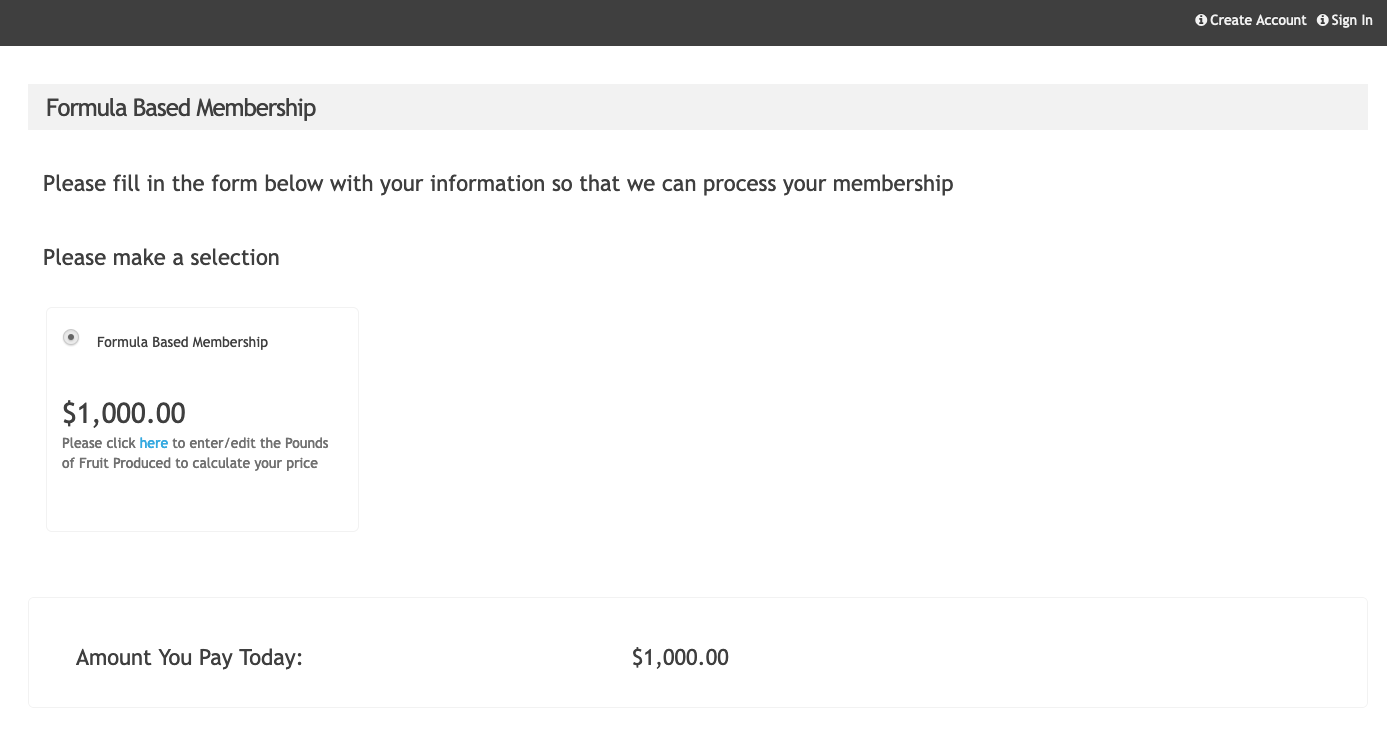Click the Formula Based Membership page heading
Image resolution: width=1387 pixels, height=733 pixels.
pyautogui.click(x=181, y=107)
